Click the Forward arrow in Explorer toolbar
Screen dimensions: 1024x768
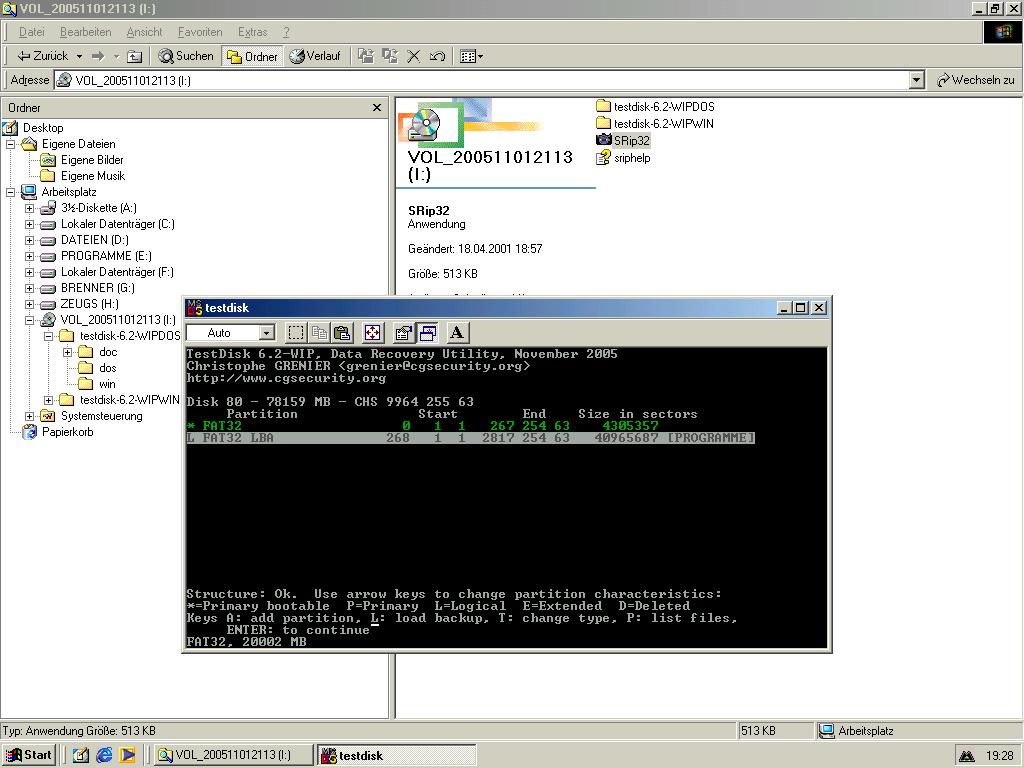pos(98,56)
